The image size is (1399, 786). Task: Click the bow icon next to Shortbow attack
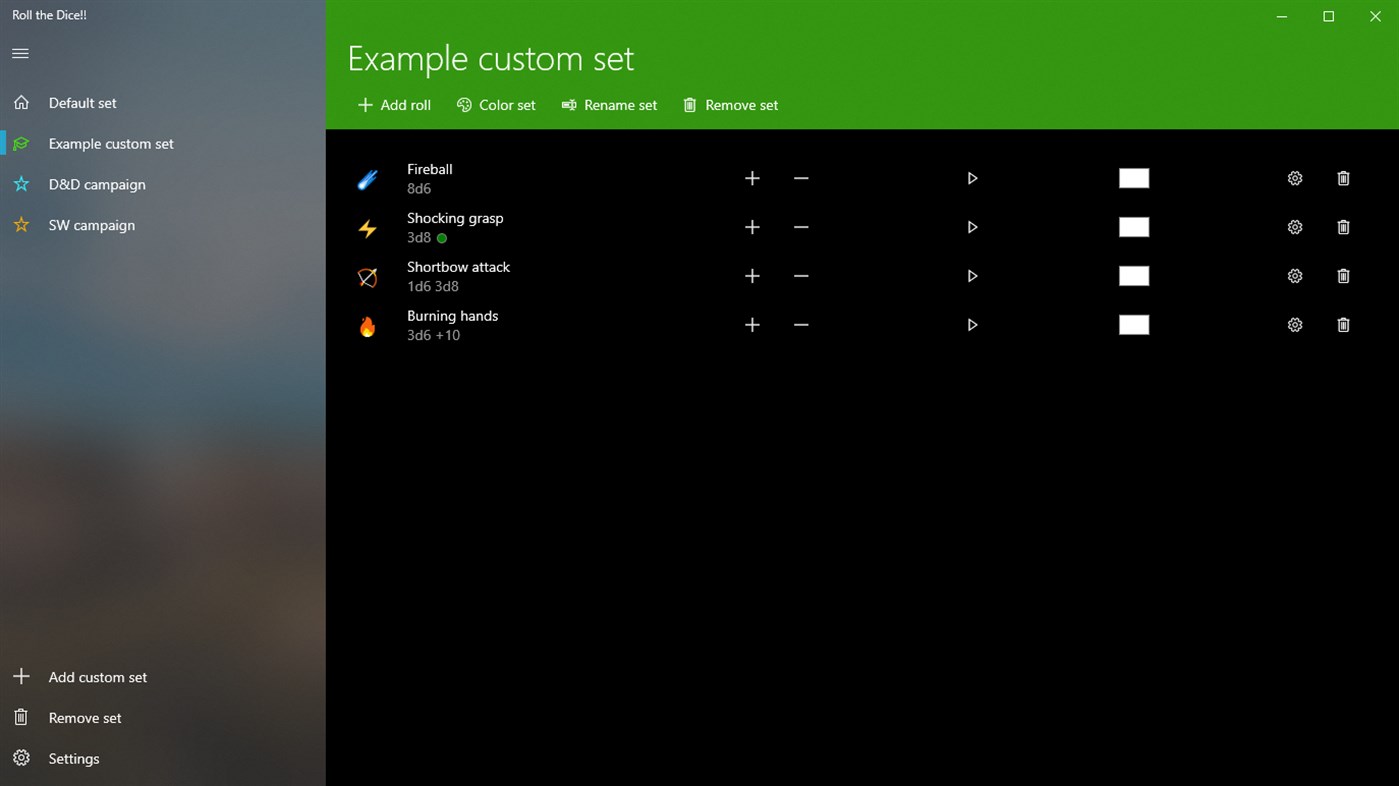[x=367, y=276]
